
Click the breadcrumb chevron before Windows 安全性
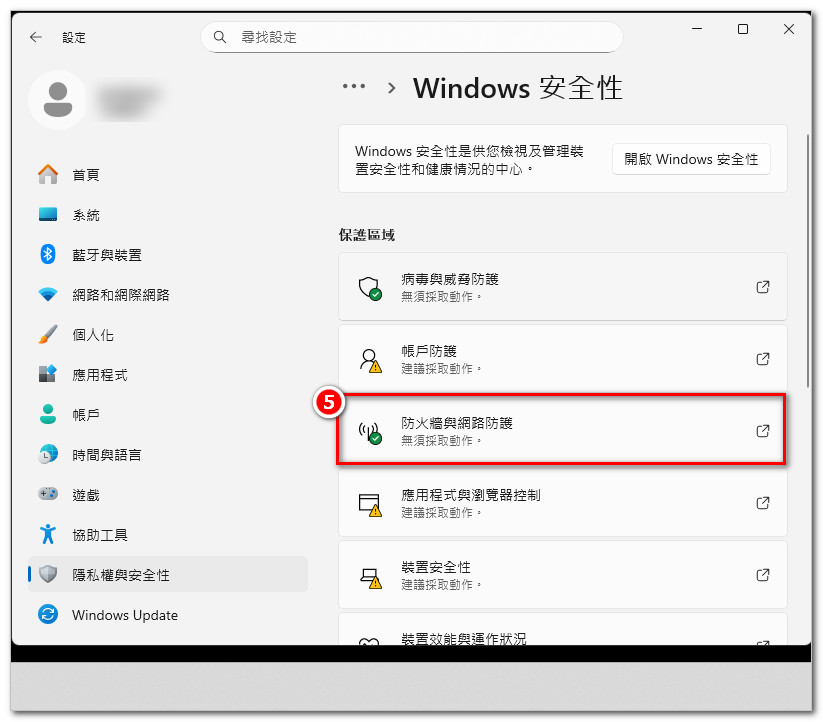pos(391,88)
